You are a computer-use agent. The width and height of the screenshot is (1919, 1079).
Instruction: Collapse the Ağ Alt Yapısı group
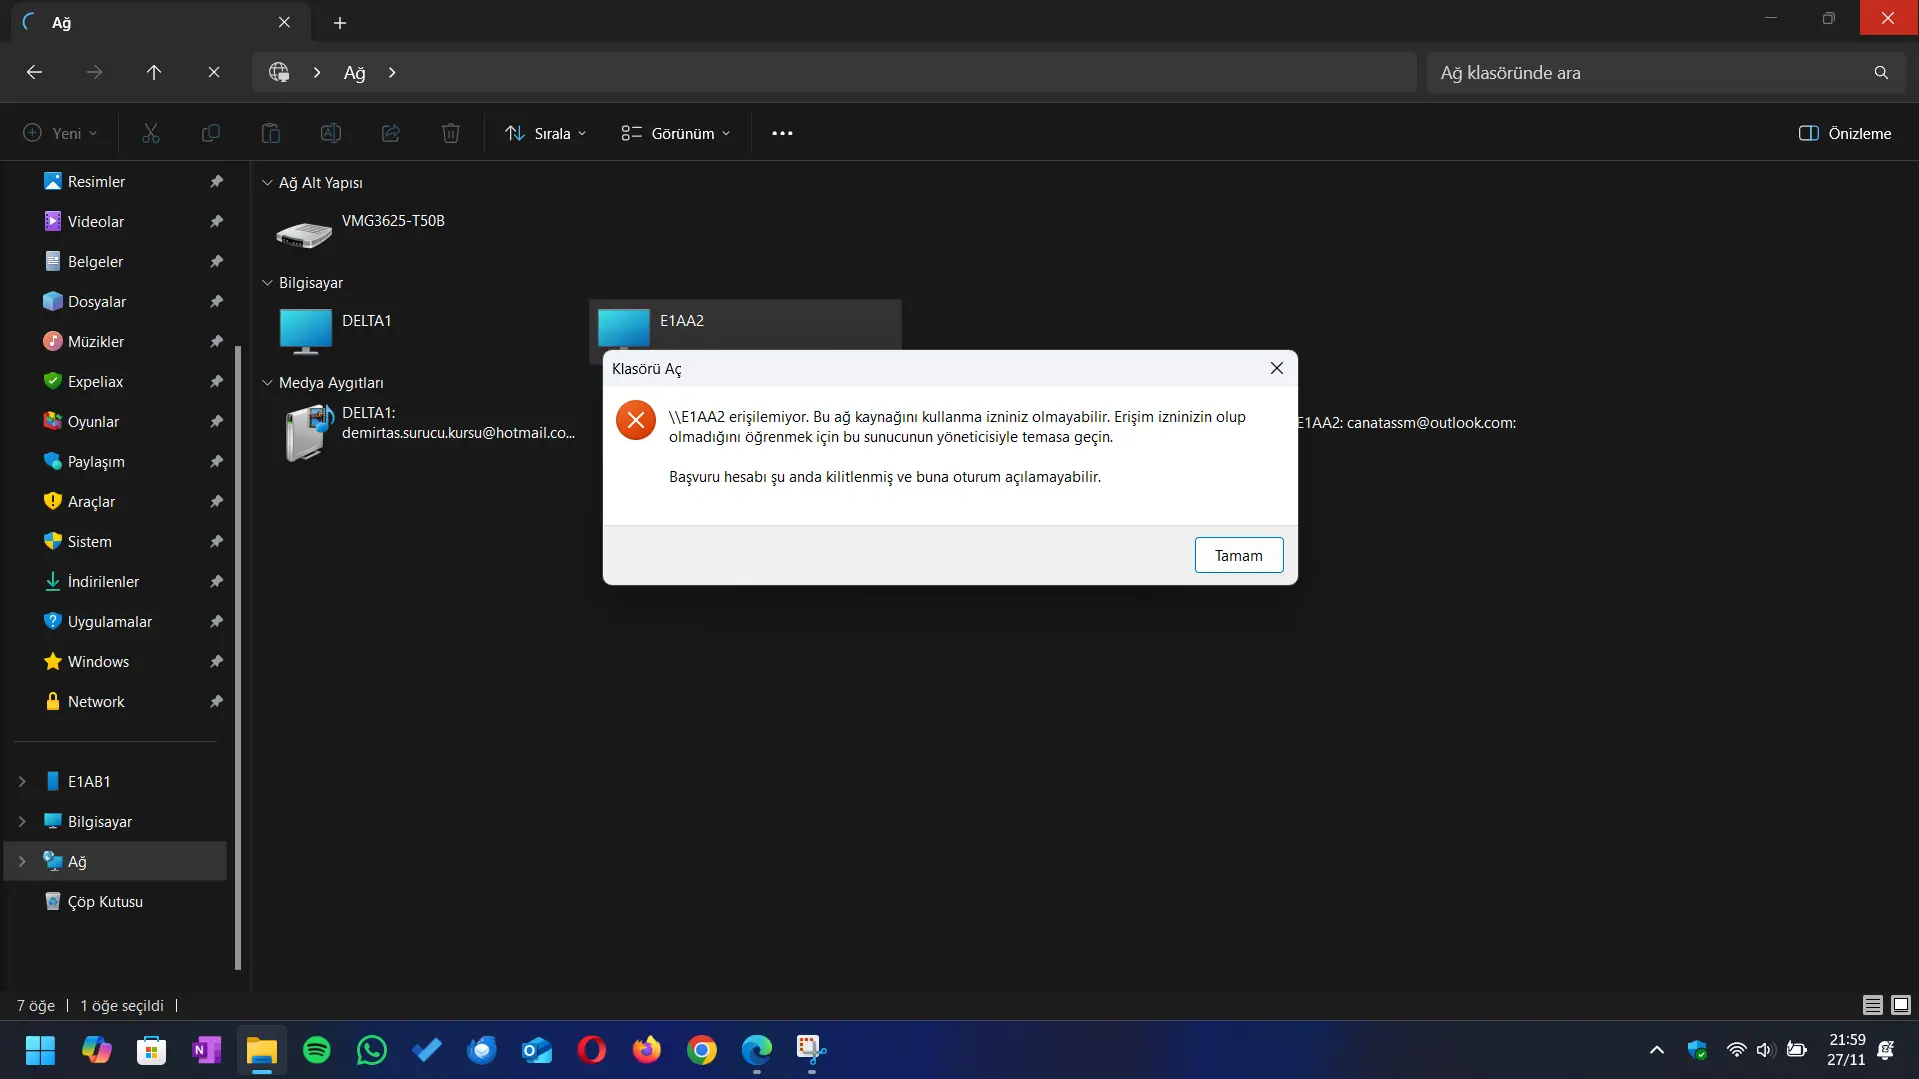coord(267,183)
